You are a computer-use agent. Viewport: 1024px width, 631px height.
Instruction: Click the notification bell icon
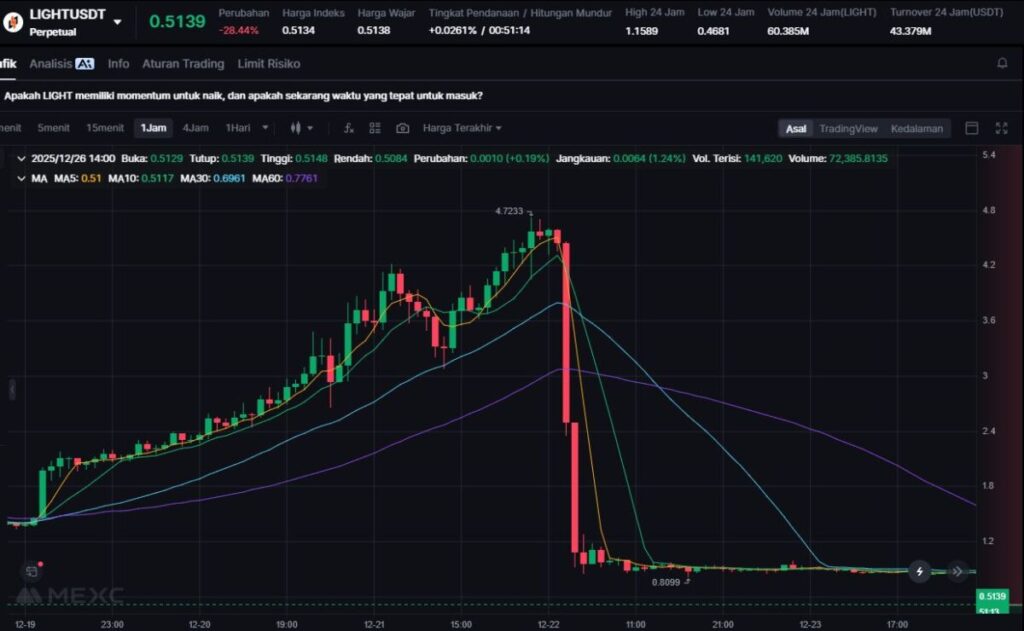click(1002, 63)
